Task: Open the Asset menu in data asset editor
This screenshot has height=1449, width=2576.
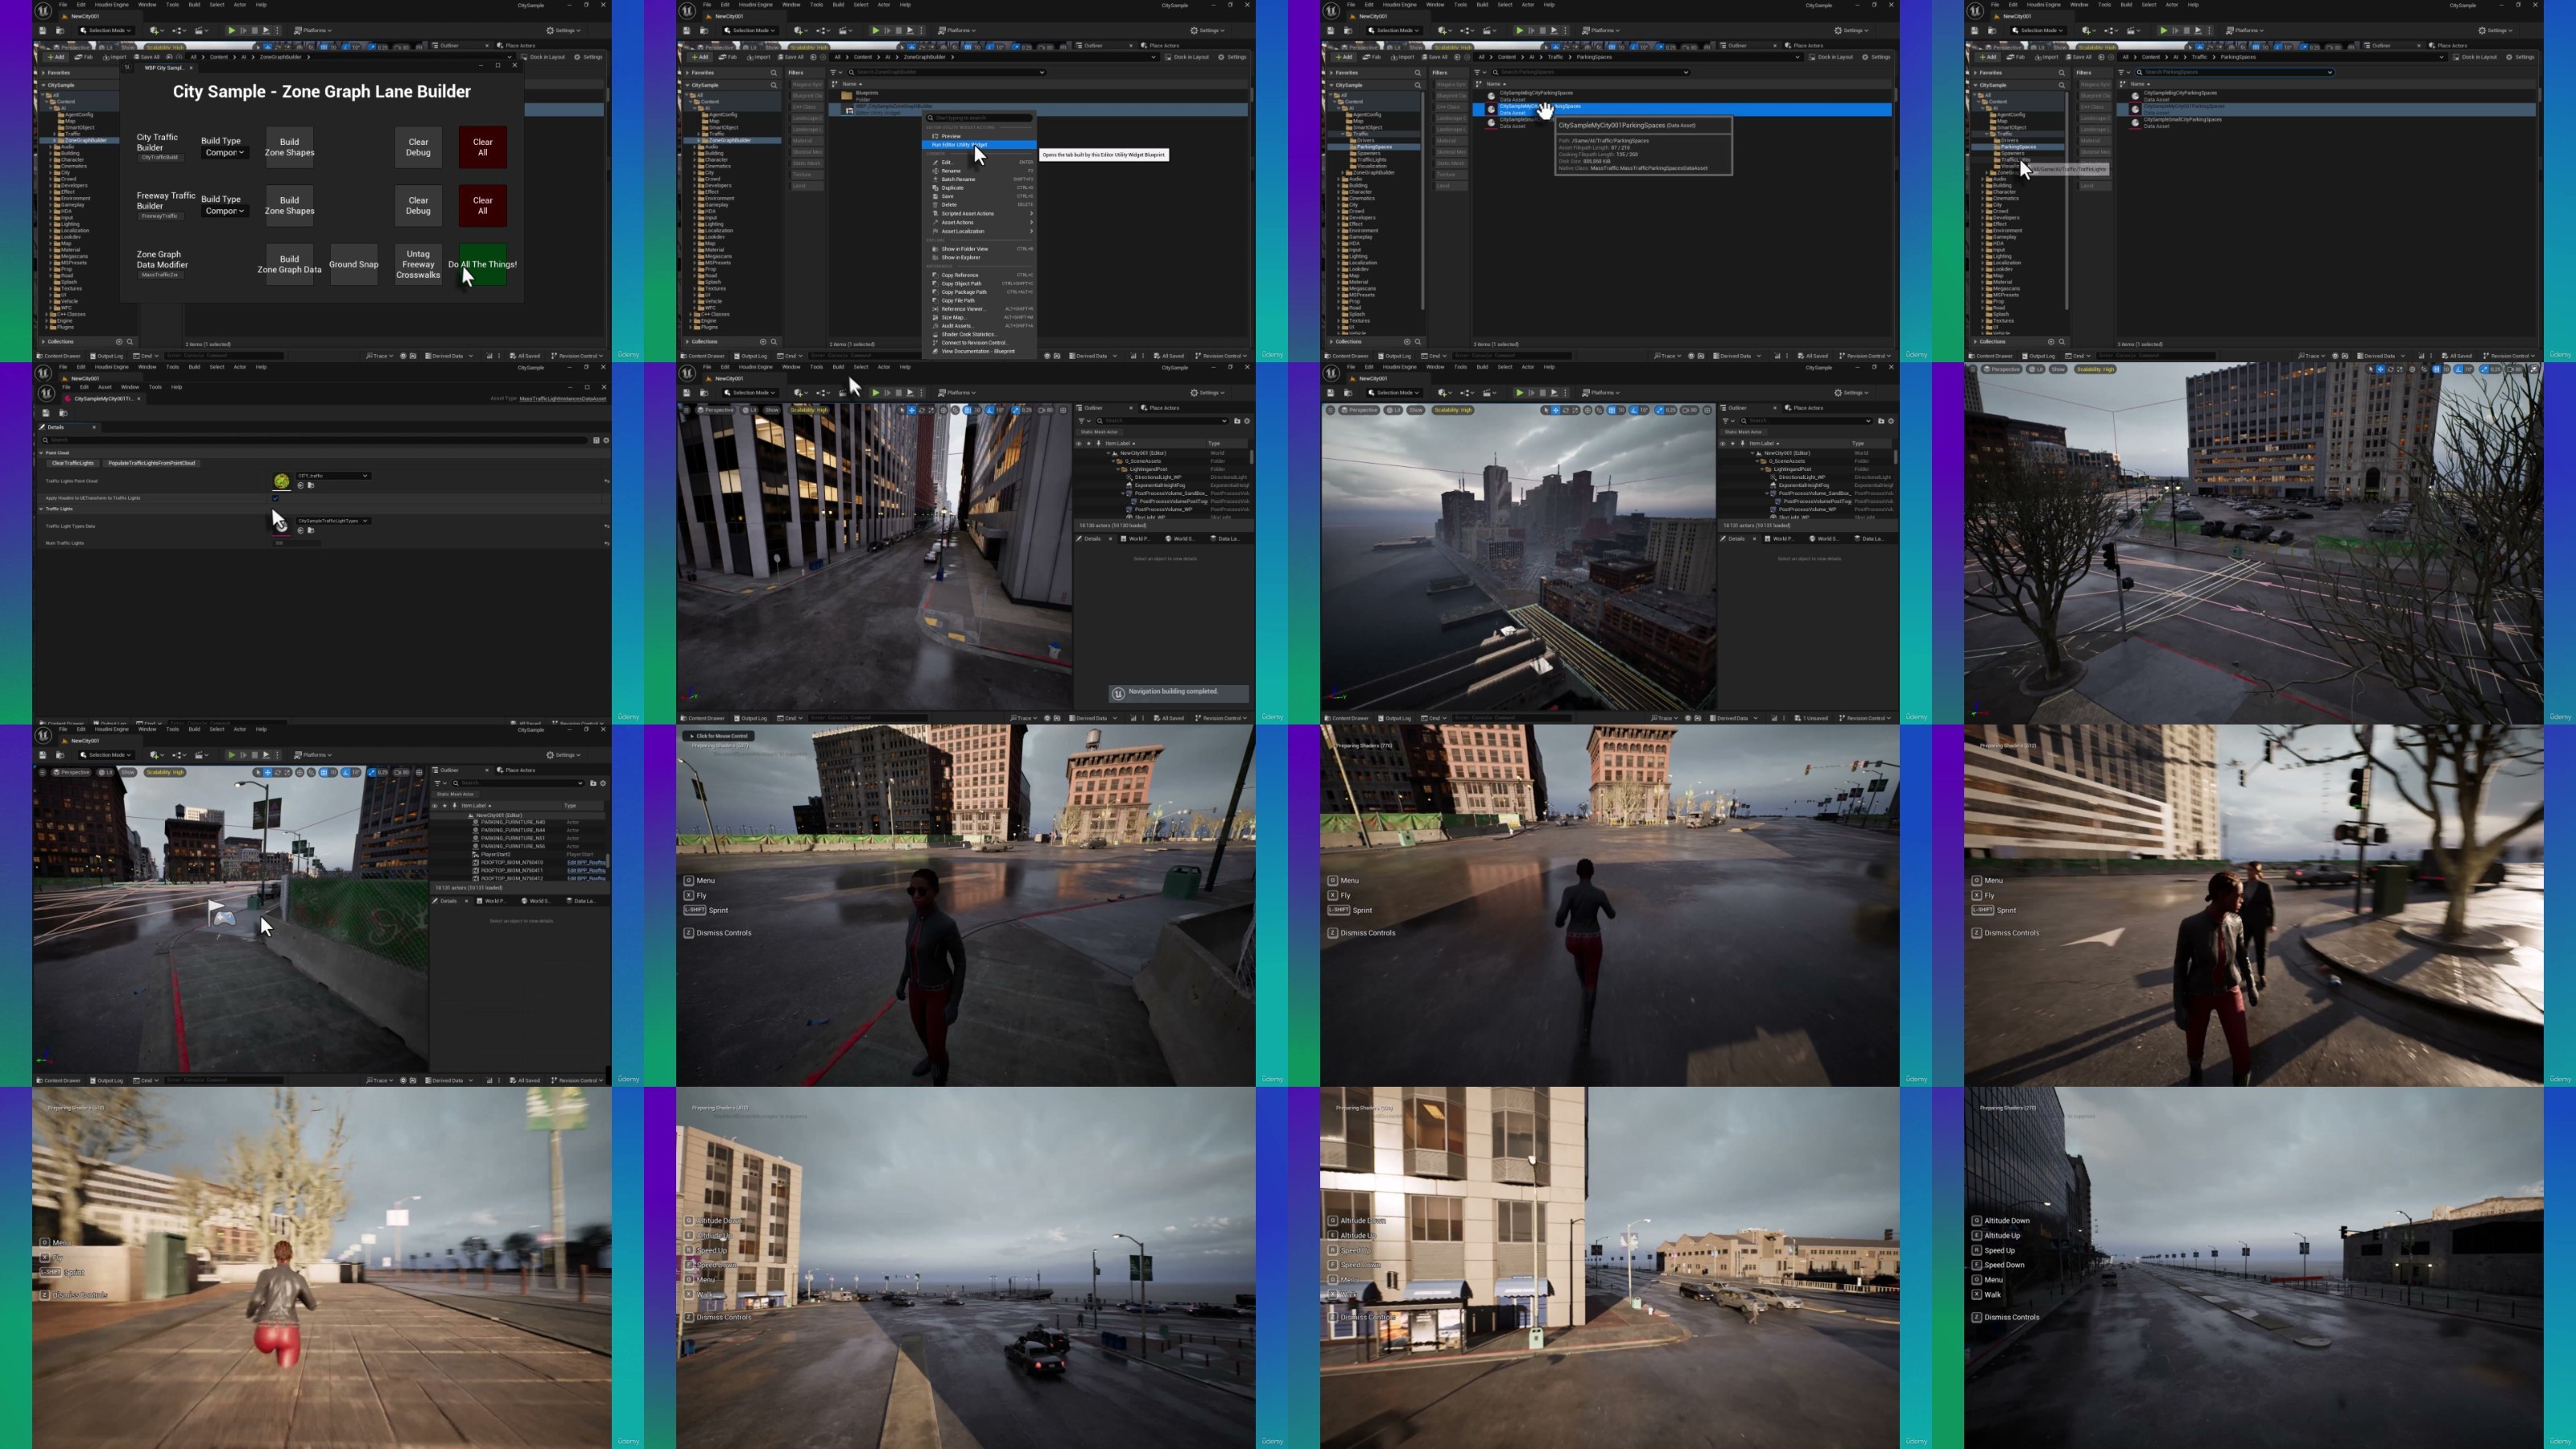Action: point(104,387)
